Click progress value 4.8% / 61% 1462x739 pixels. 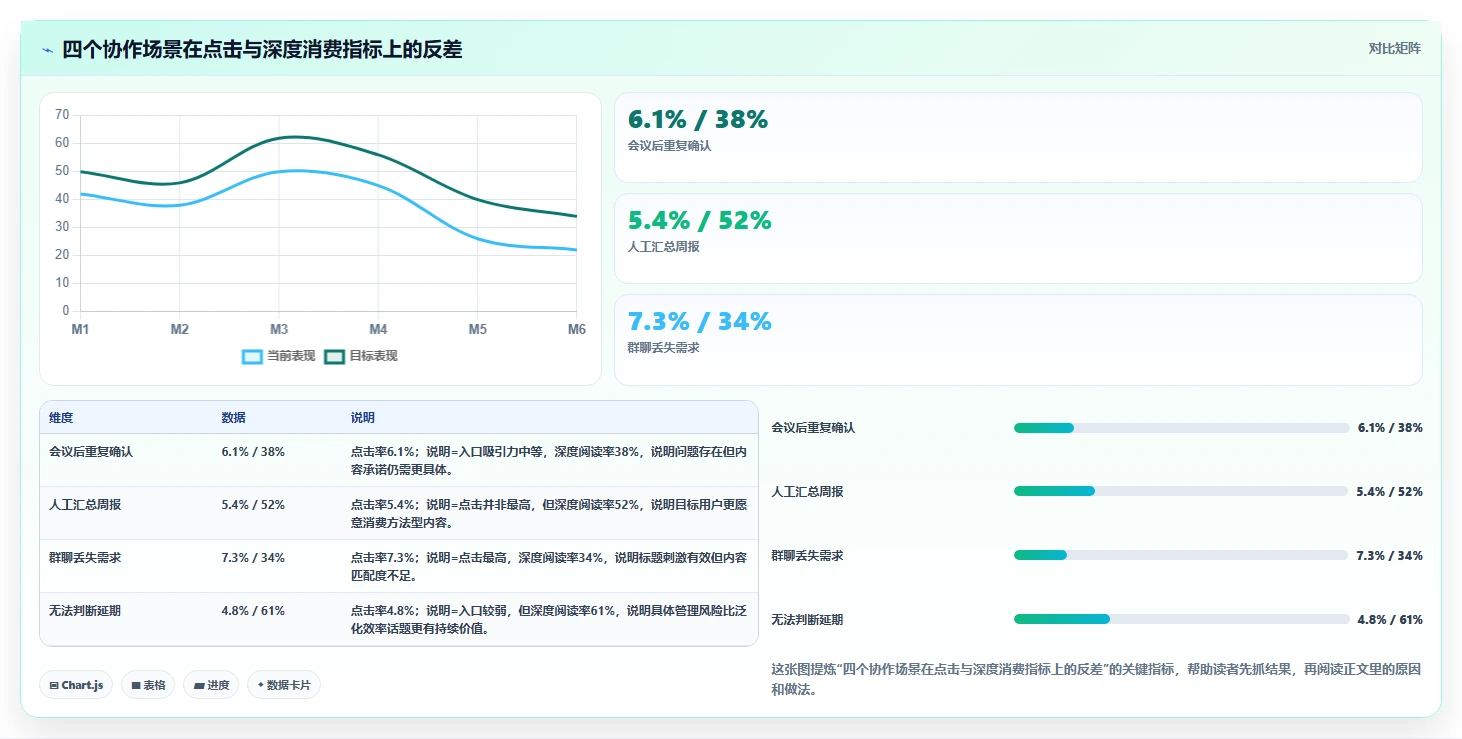1390,620
